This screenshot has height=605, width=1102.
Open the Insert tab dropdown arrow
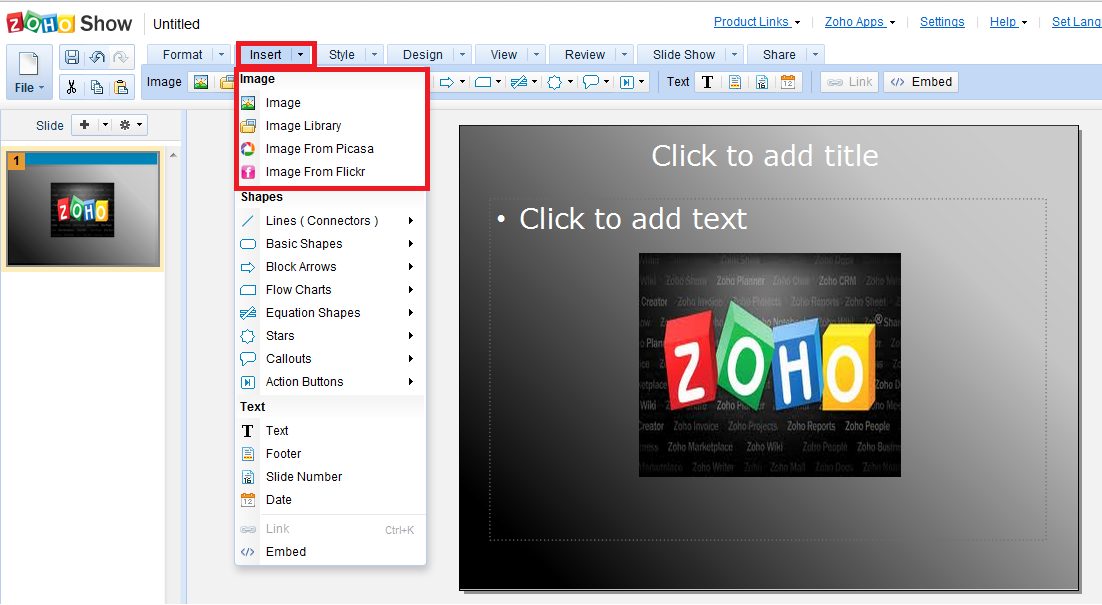point(301,55)
